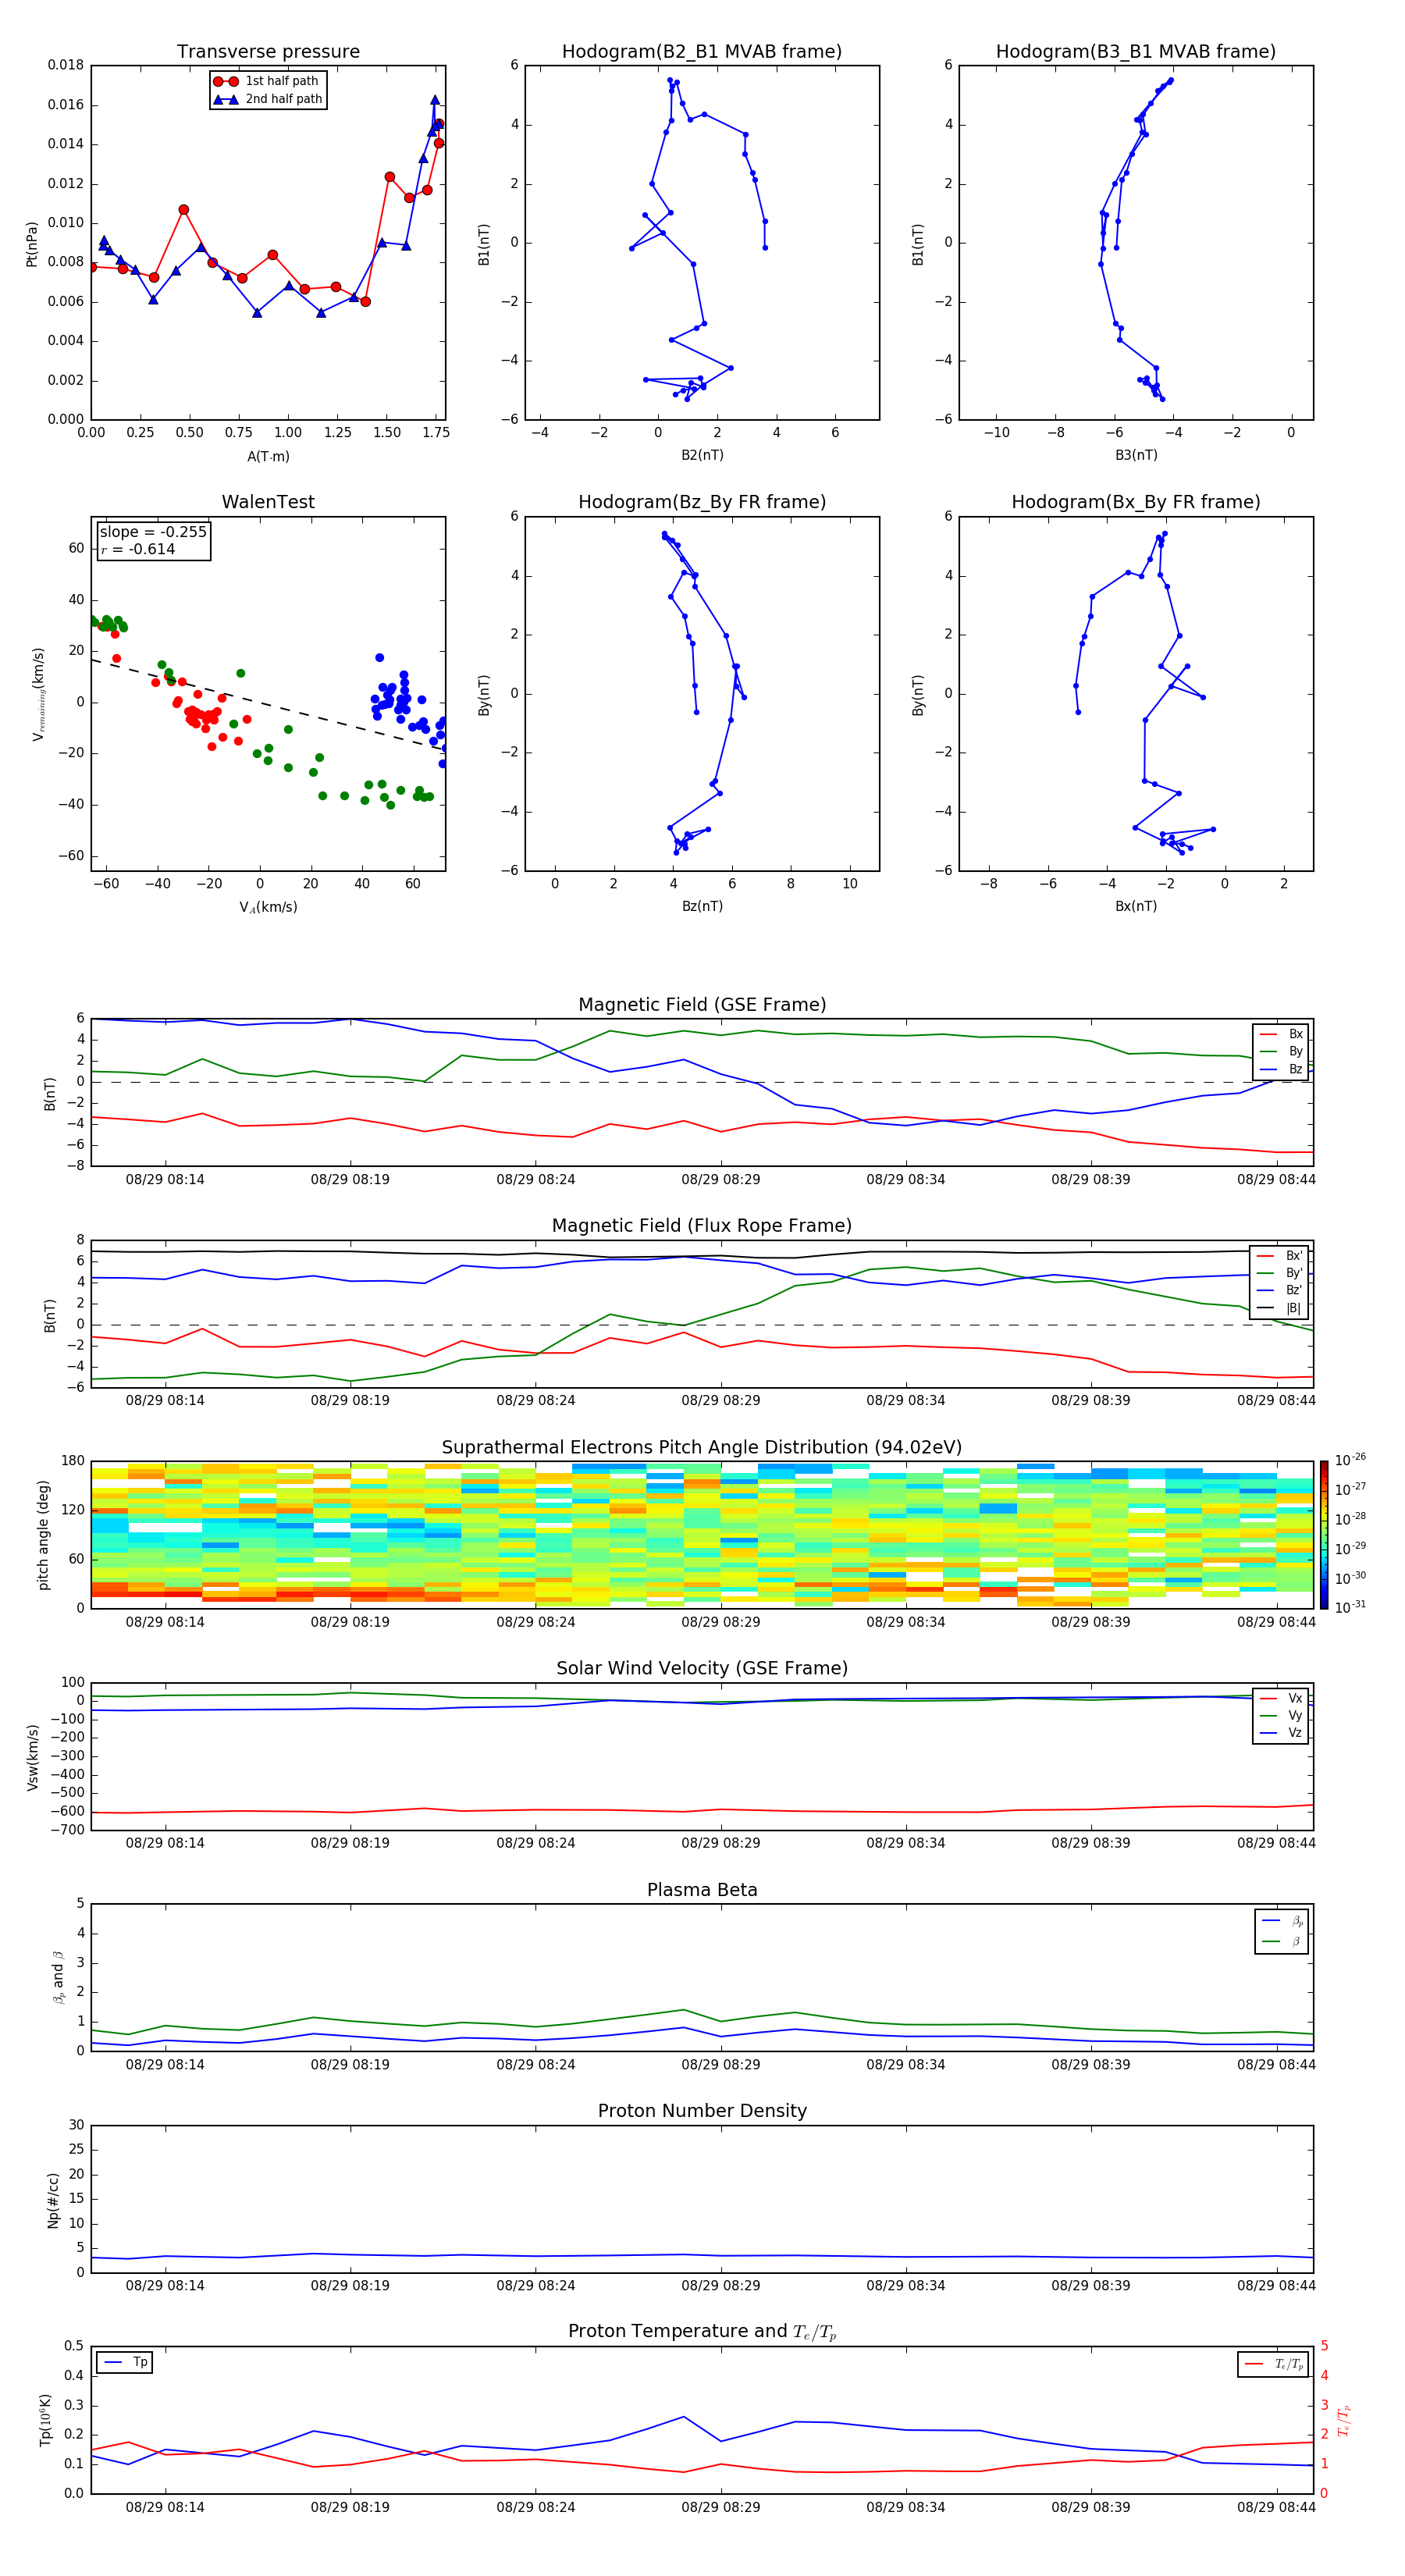The width and height of the screenshot is (1405, 2576).
Task: Click the 08/29 08:29 tick under GSE panel
Action: point(721,1180)
